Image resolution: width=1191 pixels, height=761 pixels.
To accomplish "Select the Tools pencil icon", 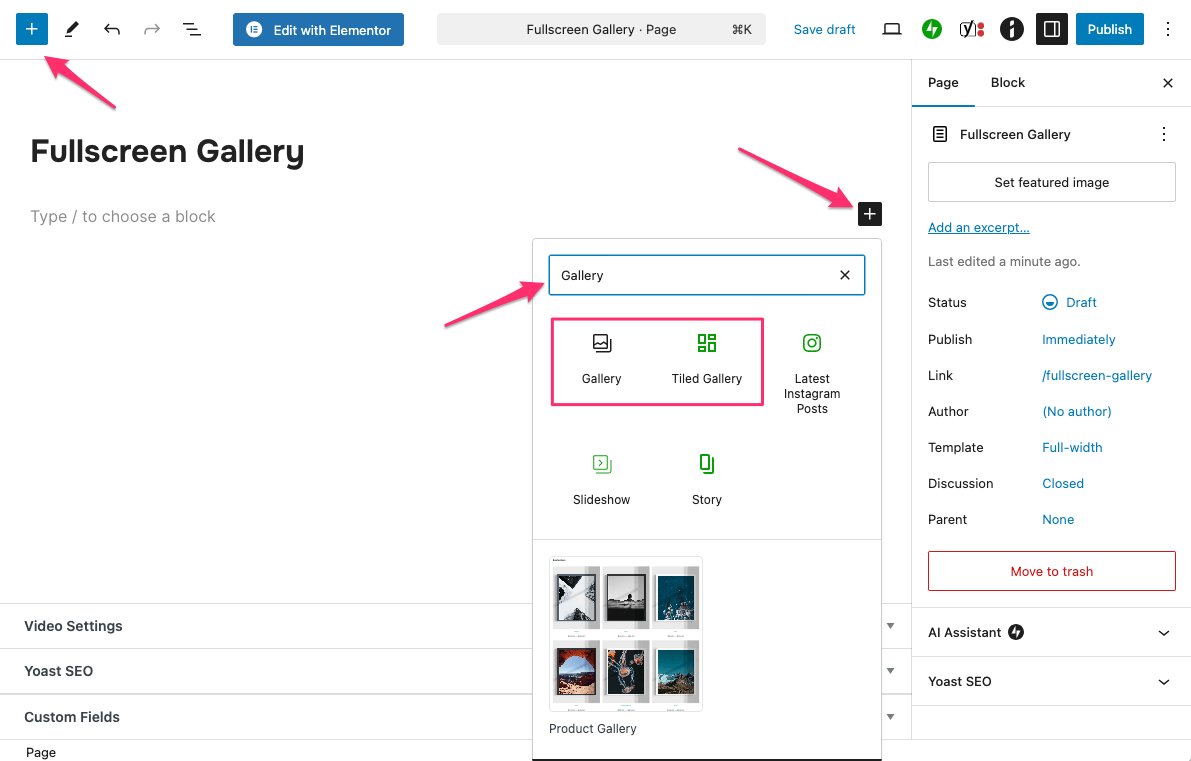I will pyautogui.click(x=72, y=29).
